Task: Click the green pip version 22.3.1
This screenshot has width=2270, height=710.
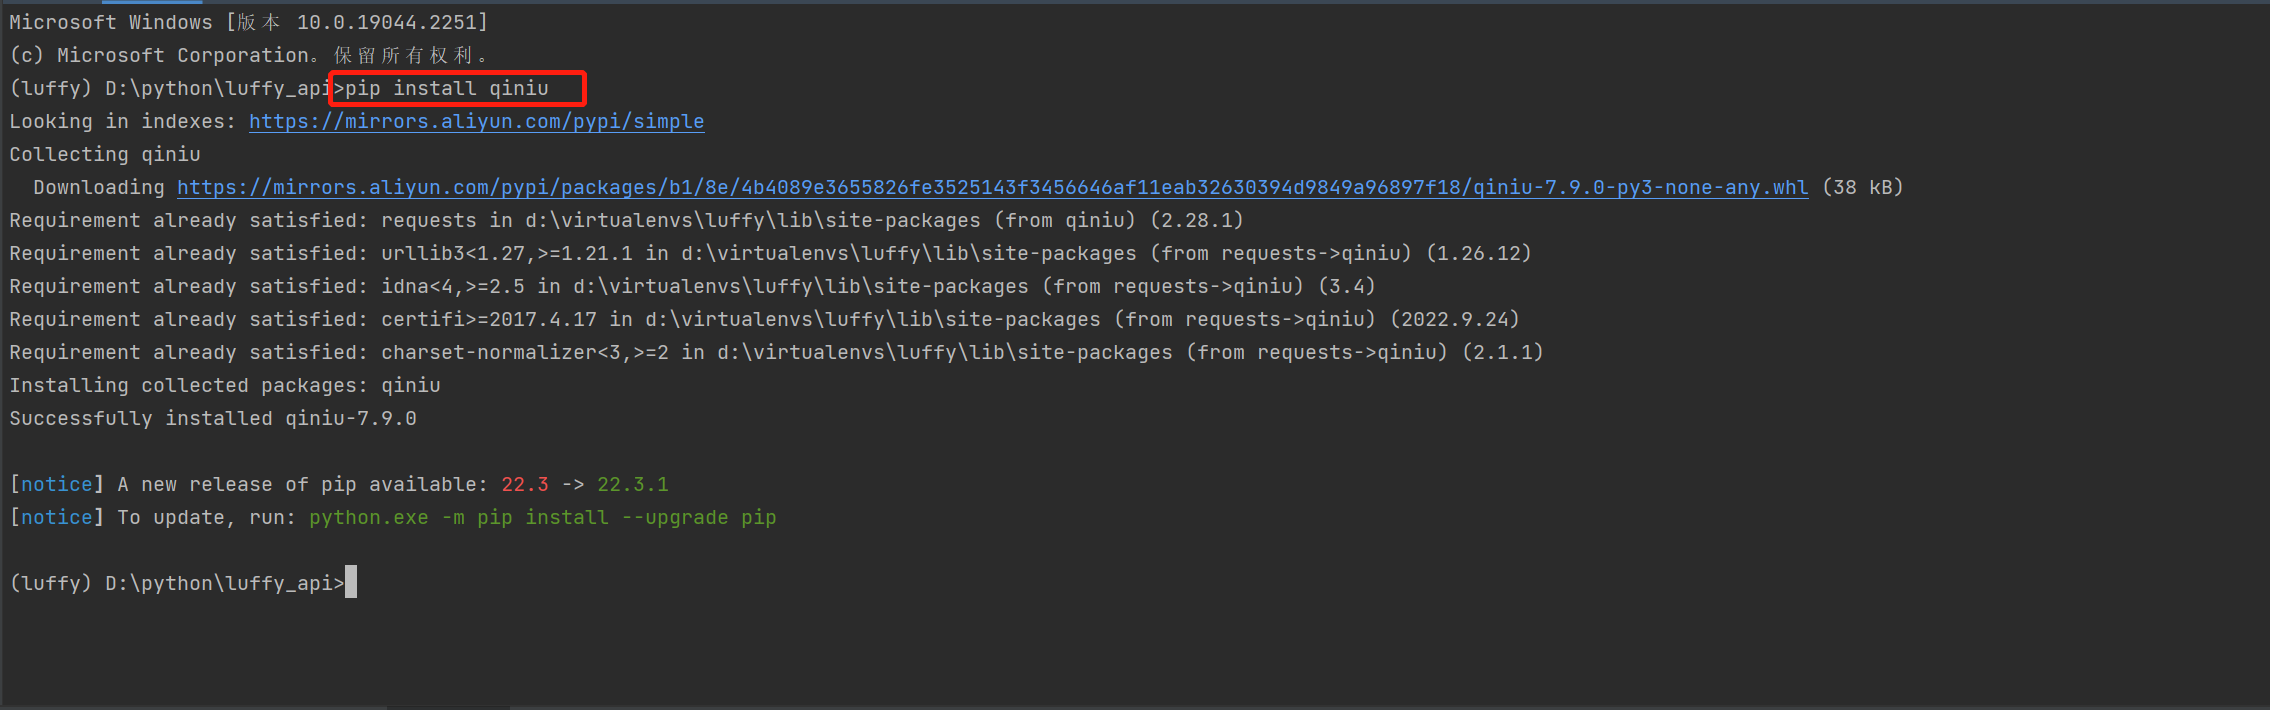Action: pos(632,485)
